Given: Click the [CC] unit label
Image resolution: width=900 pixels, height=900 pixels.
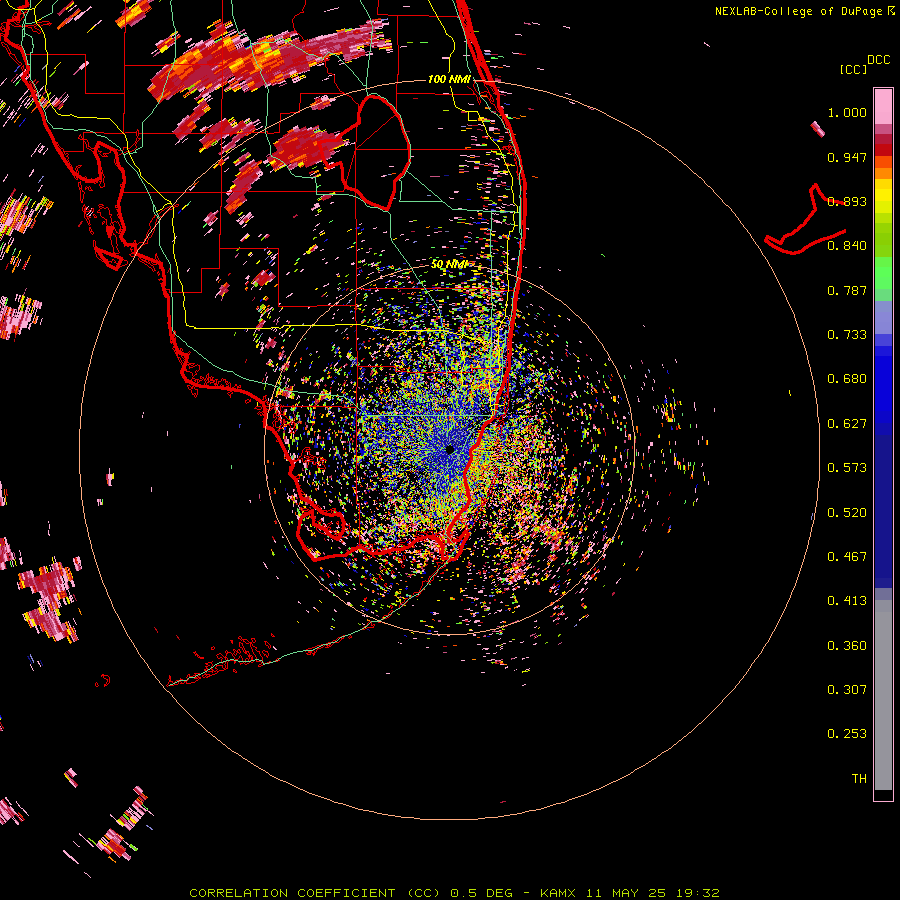Looking at the screenshot, I should 853,69.
